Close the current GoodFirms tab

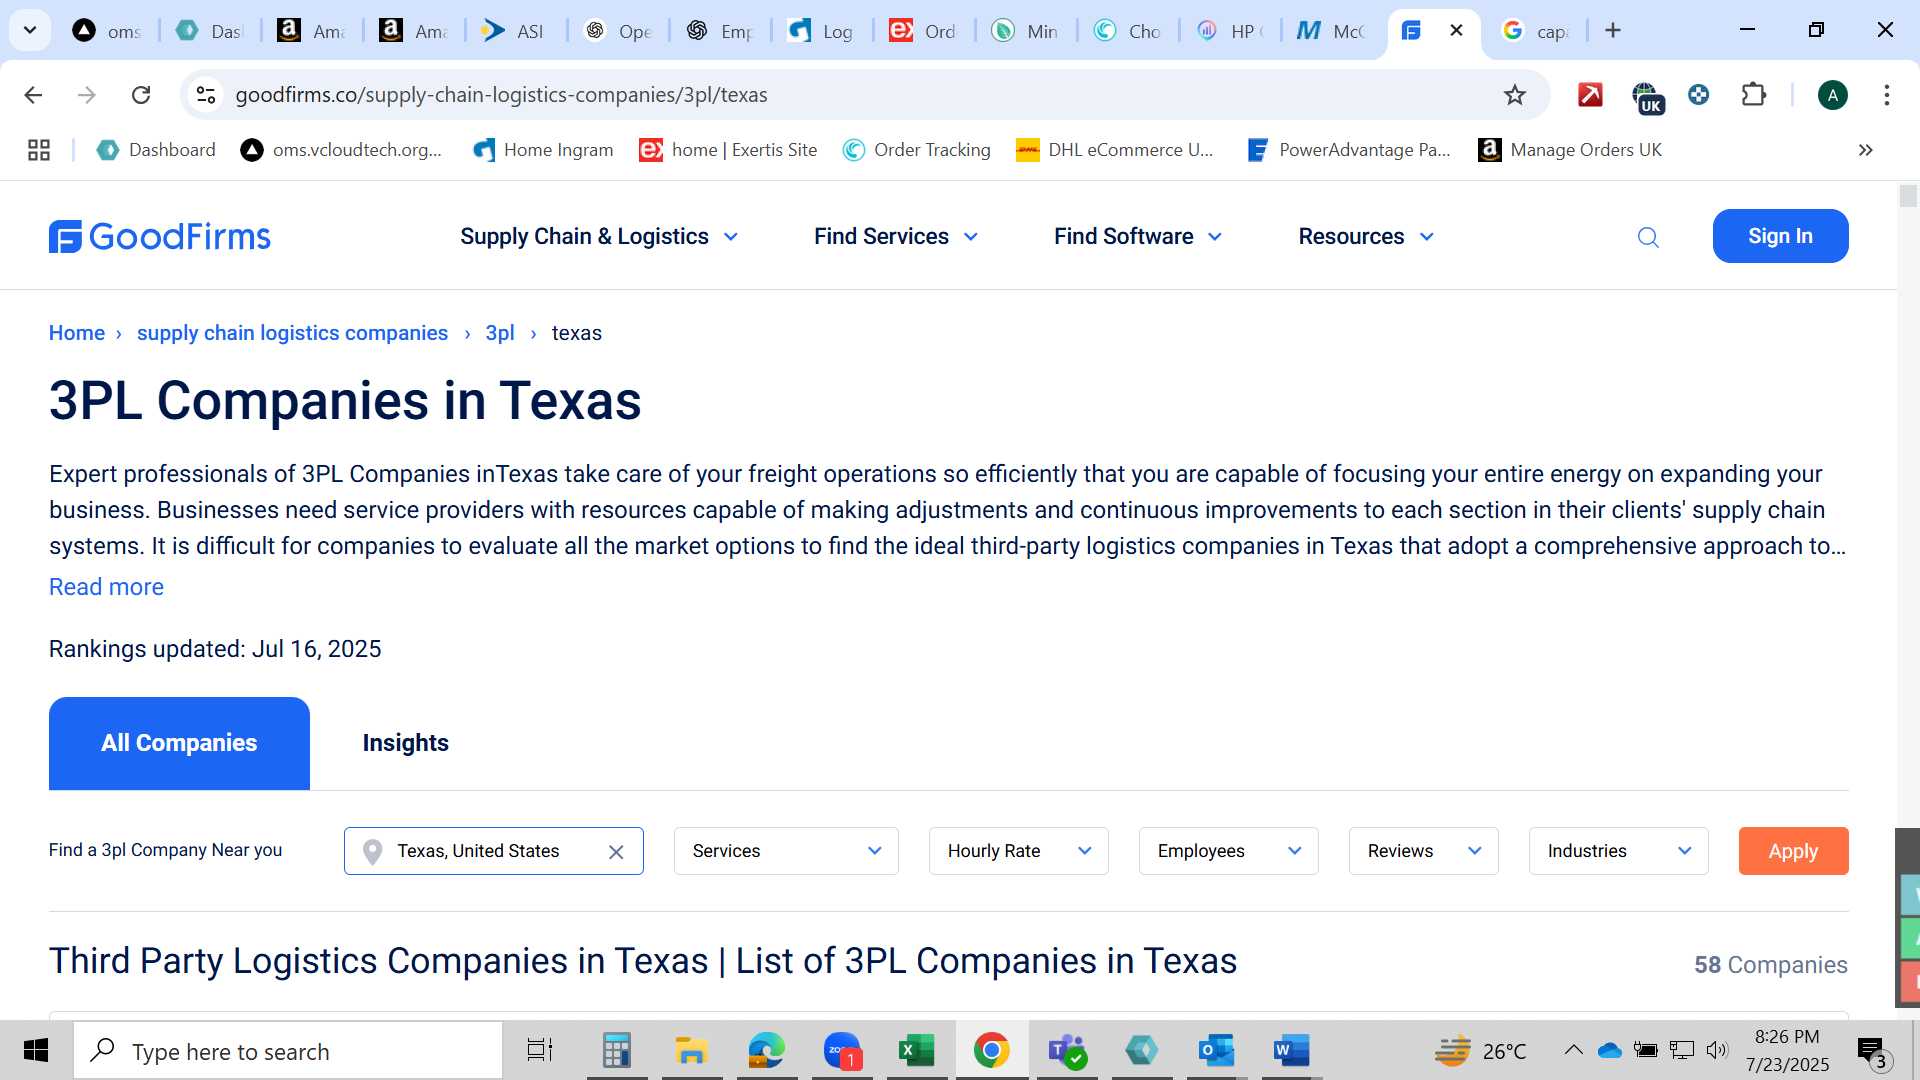(1456, 30)
